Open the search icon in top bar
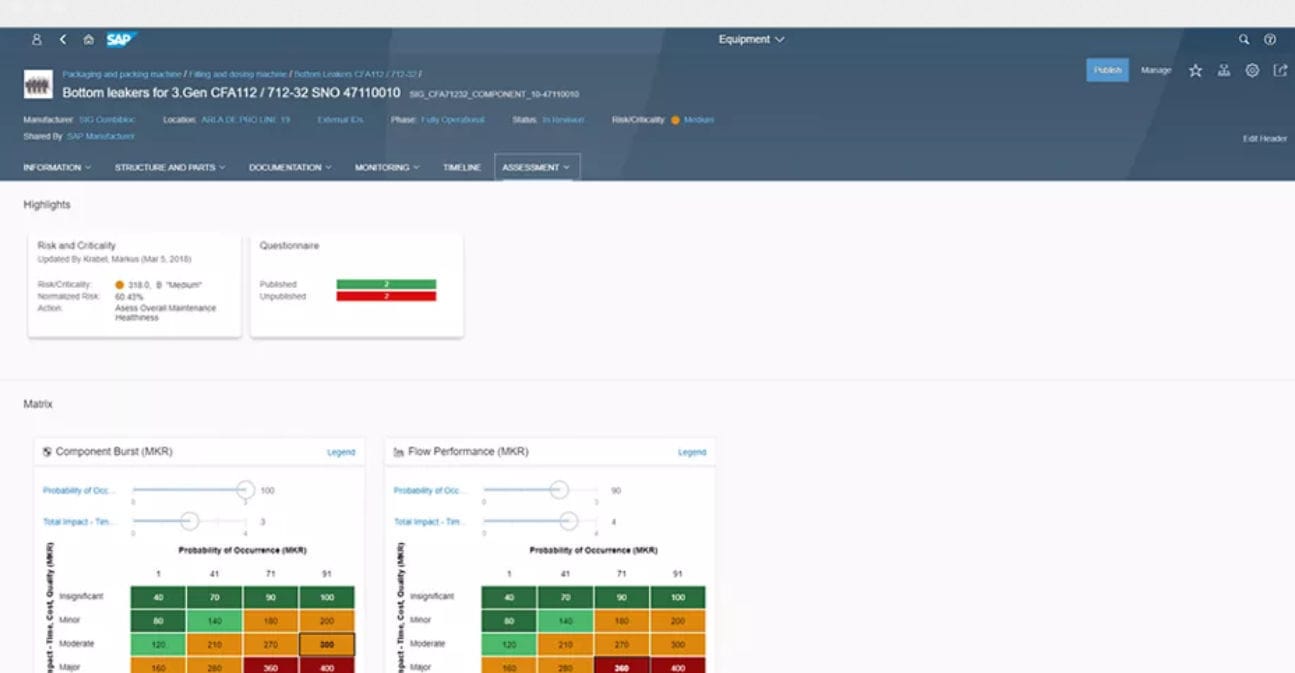This screenshot has width=1295, height=673. (1243, 39)
